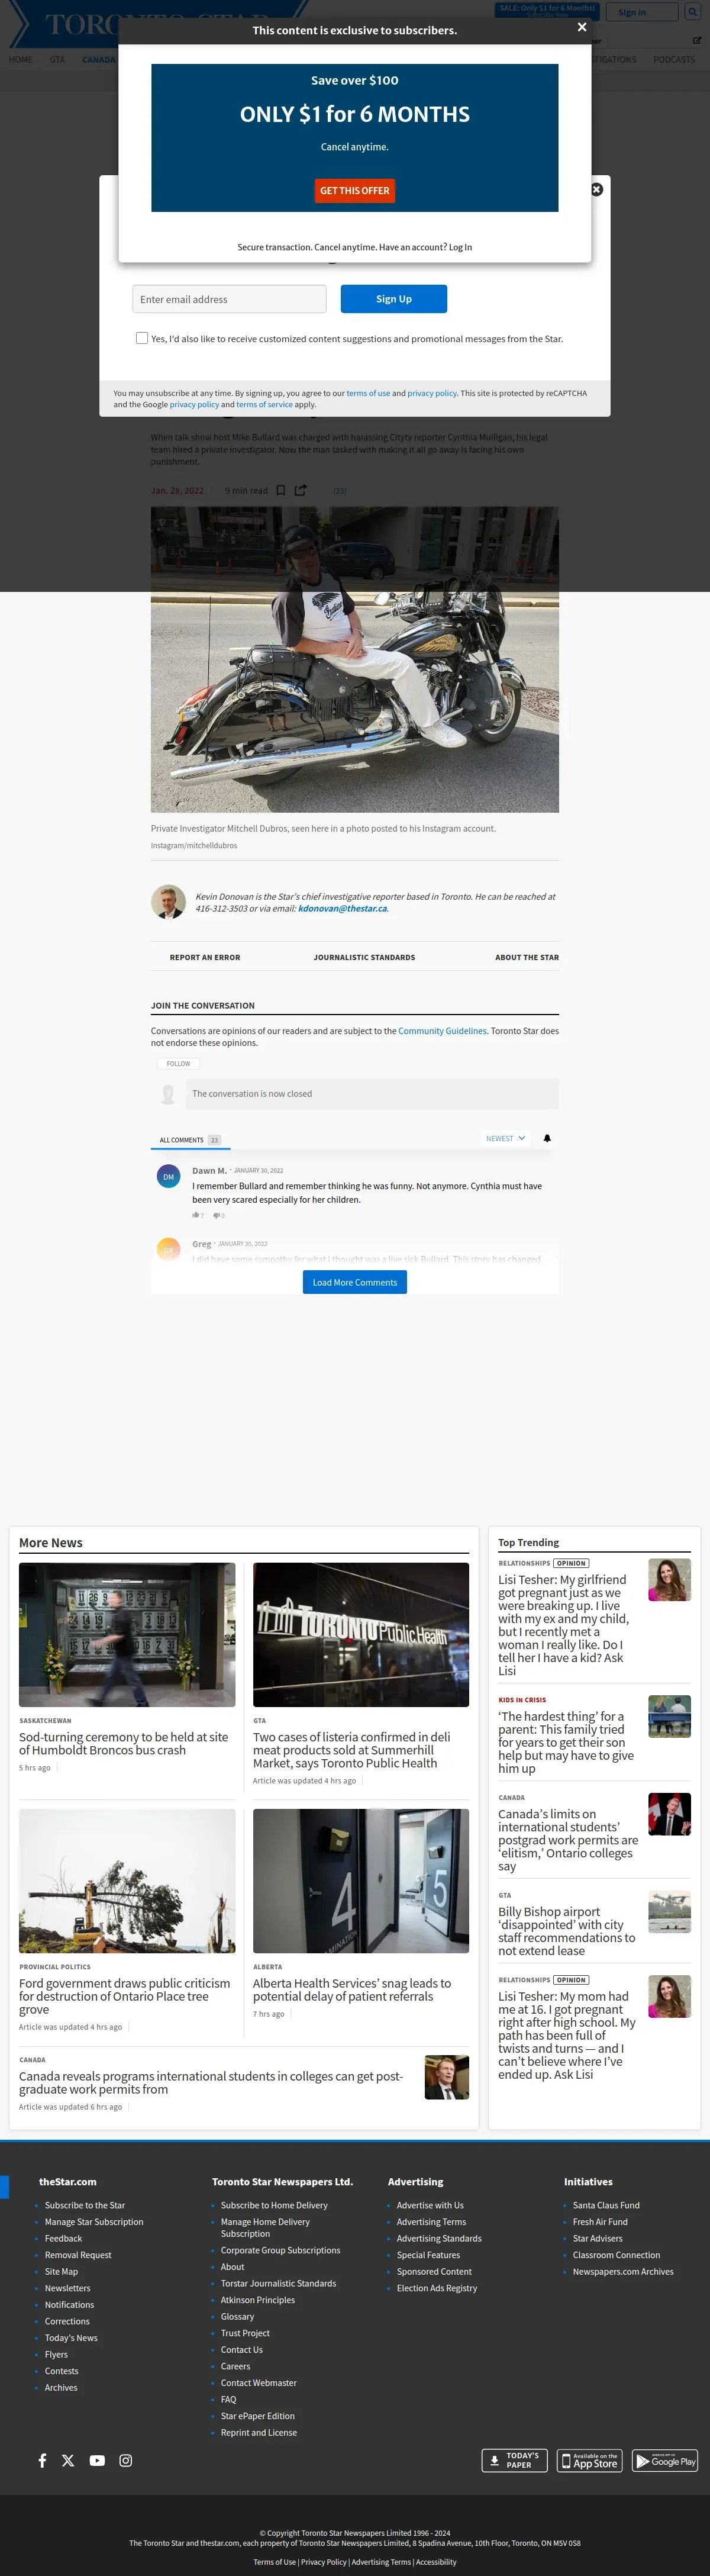Open the Facebook icon in footer
Image resolution: width=710 pixels, height=2576 pixels.
pyautogui.click(x=42, y=2460)
